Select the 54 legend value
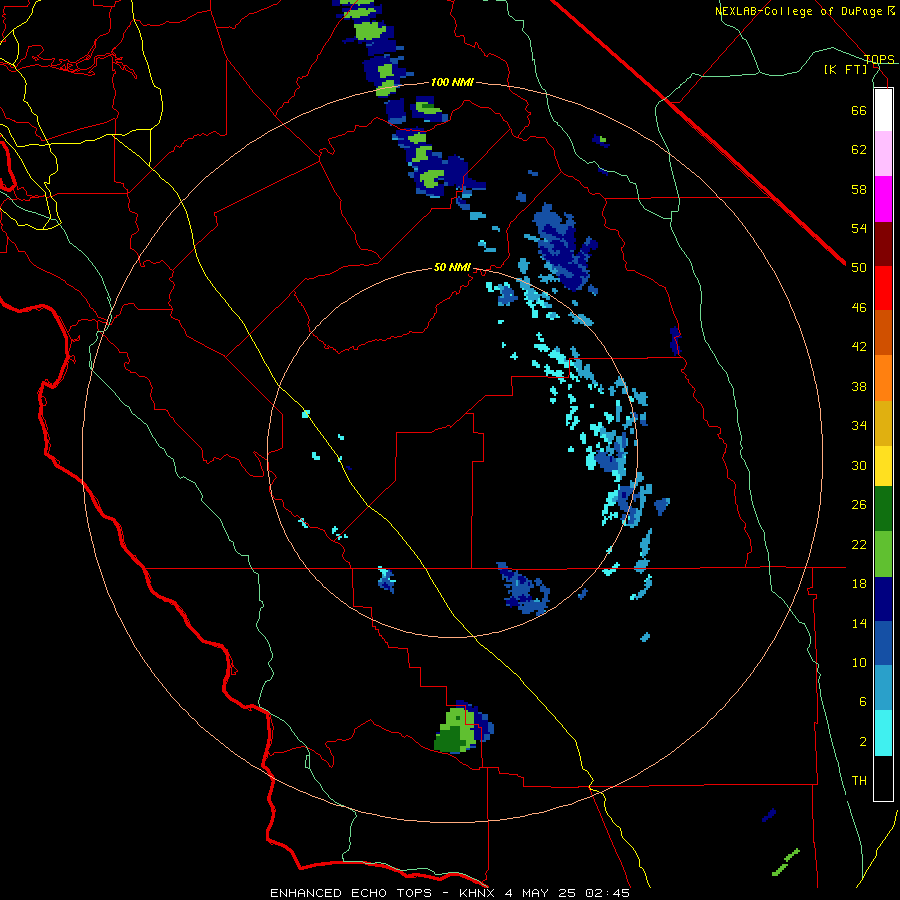900x900 pixels. tap(859, 228)
